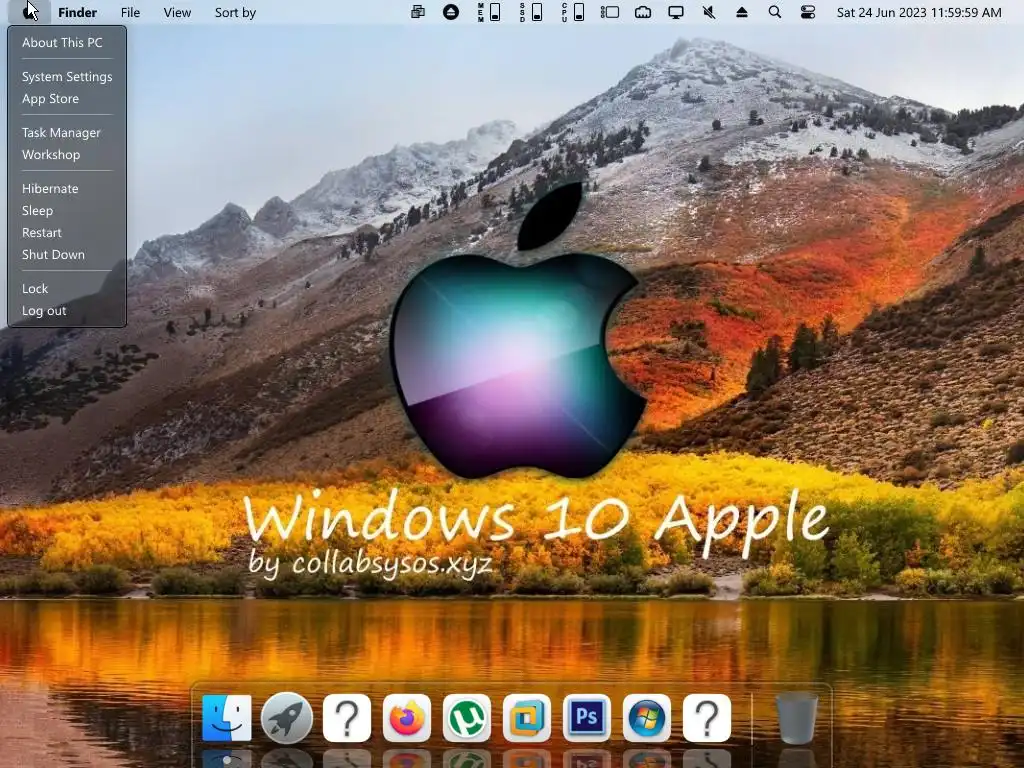The height and width of the screenshot is (768, 1024).
Task: Select About This PC
Action: click(62, 42)
